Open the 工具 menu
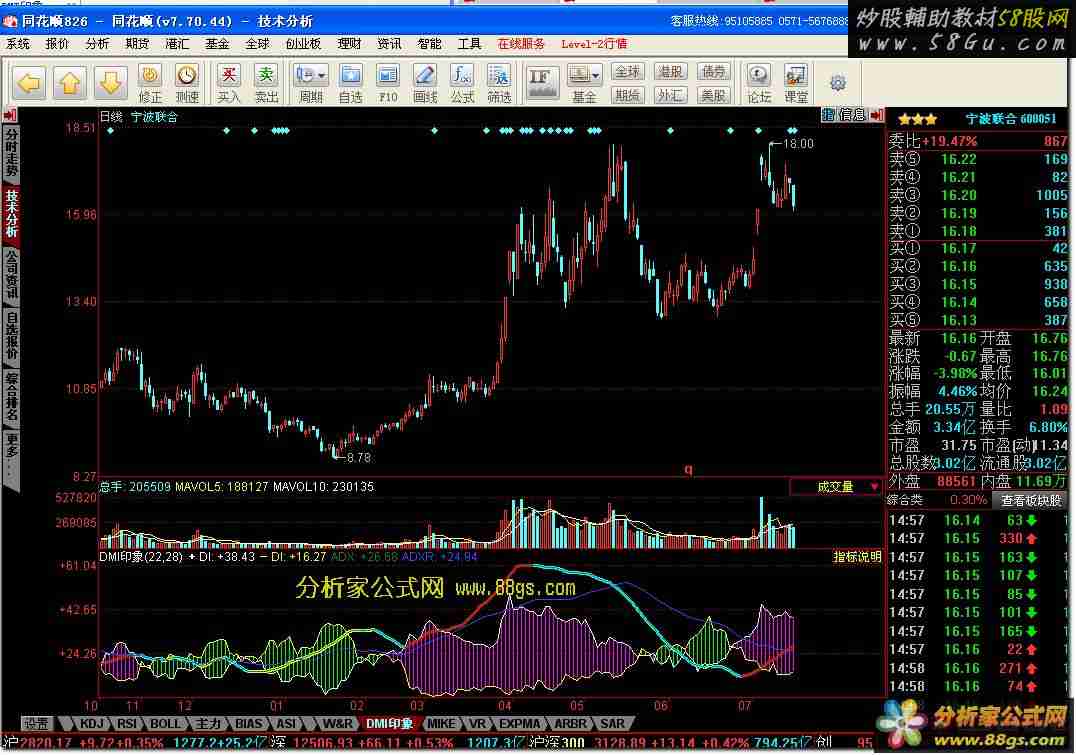This screenshot has width=1076, height=755. point(469,44)
